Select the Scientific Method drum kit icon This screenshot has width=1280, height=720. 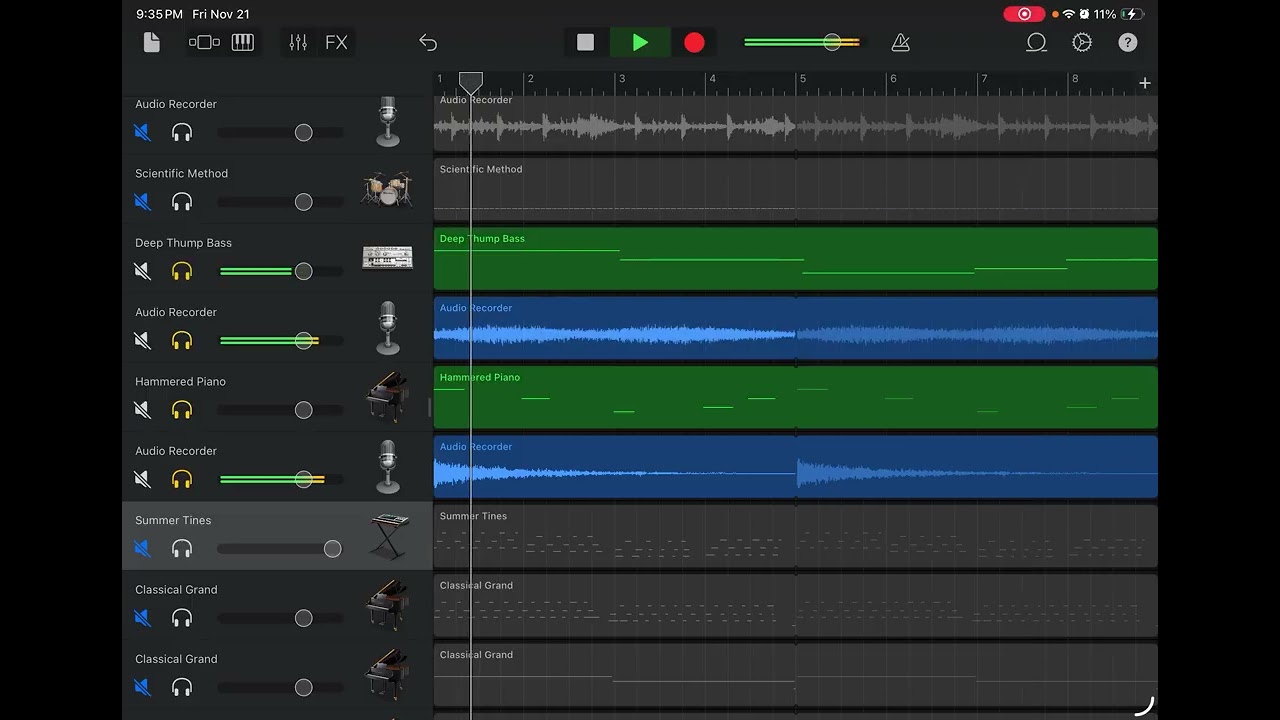click(387, 188)
